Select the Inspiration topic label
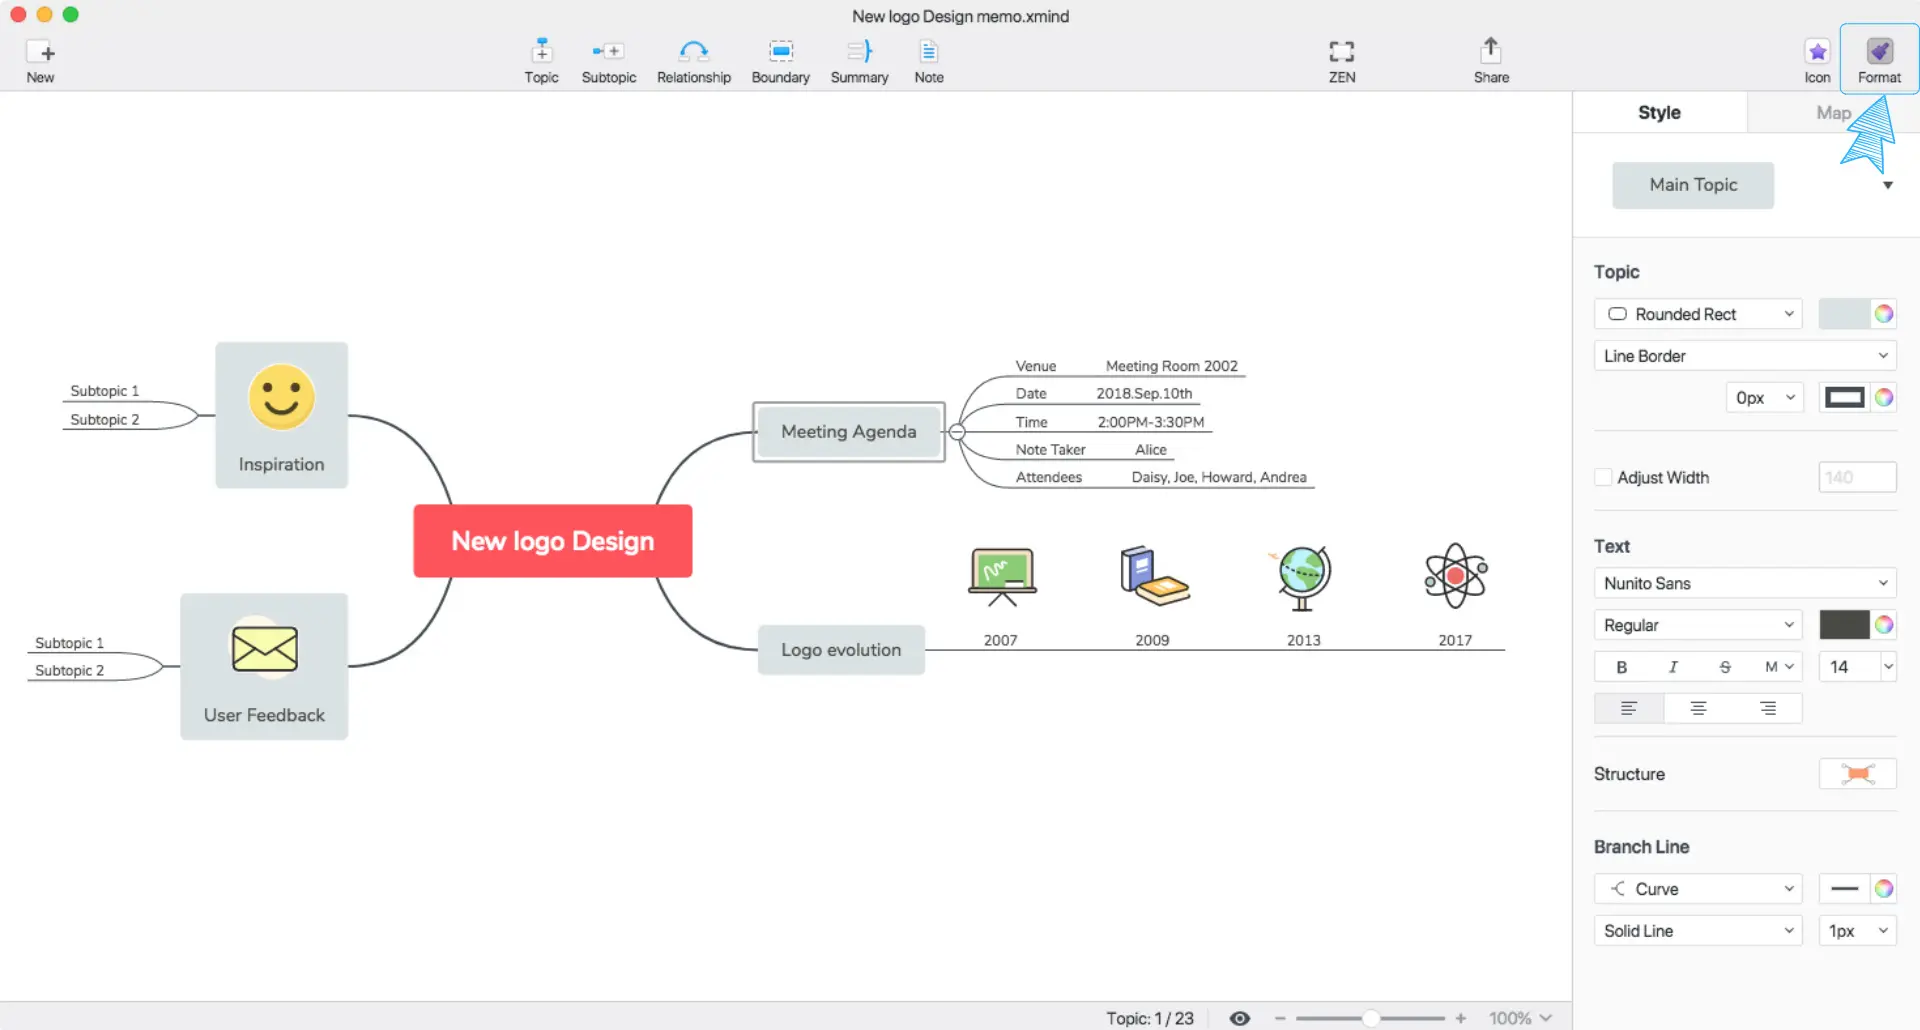 [x=281, y=465]
